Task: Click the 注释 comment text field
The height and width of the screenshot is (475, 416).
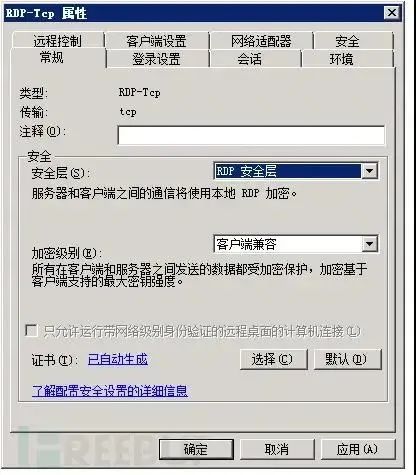Action: pyautogui.click(x=251, y=135)
